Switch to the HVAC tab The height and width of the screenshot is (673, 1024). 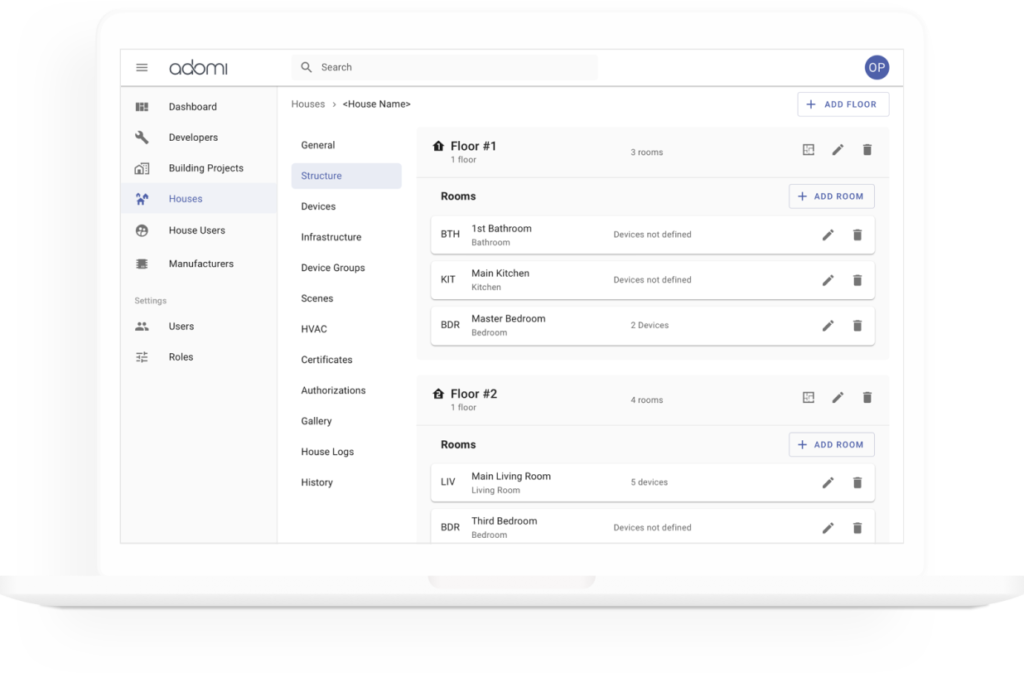[x=346, y=329]
